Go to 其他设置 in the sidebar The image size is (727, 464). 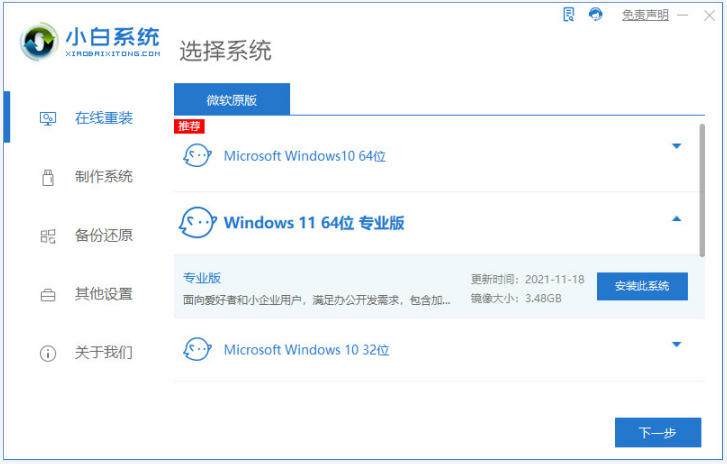pyautogui.click(x=103, y=295)
